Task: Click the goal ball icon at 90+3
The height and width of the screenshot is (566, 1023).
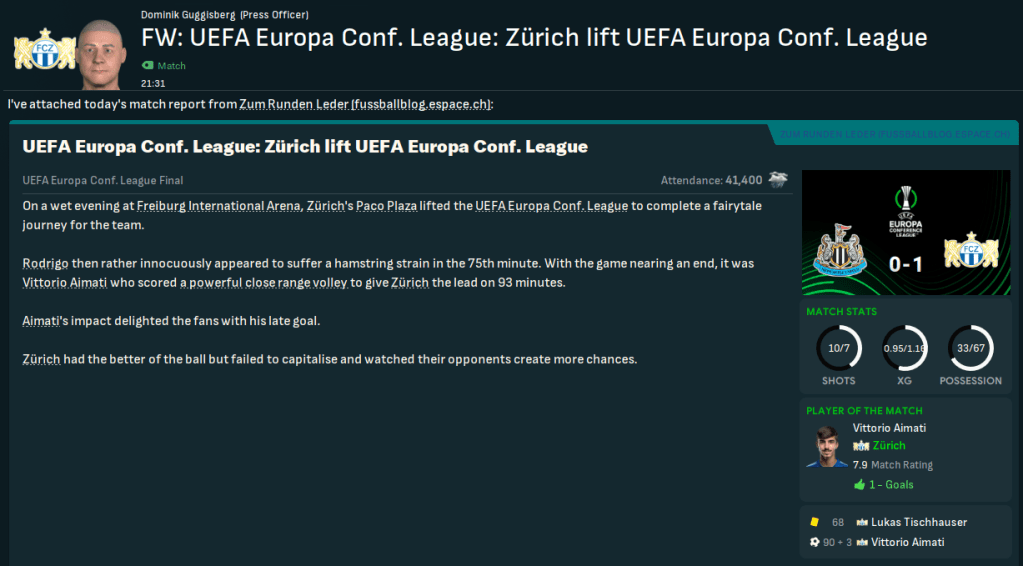Action: [815, 542]
